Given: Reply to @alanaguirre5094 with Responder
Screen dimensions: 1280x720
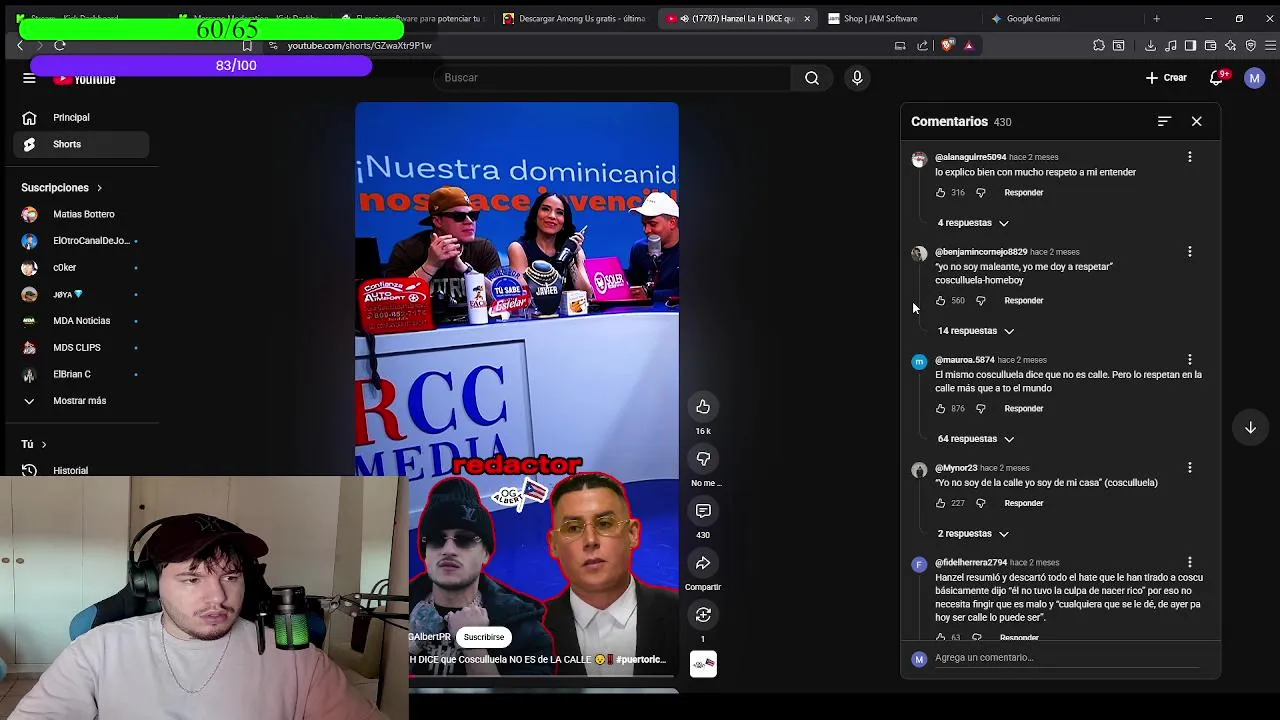Looking at the screenshot, I should tap(1023, 193).
